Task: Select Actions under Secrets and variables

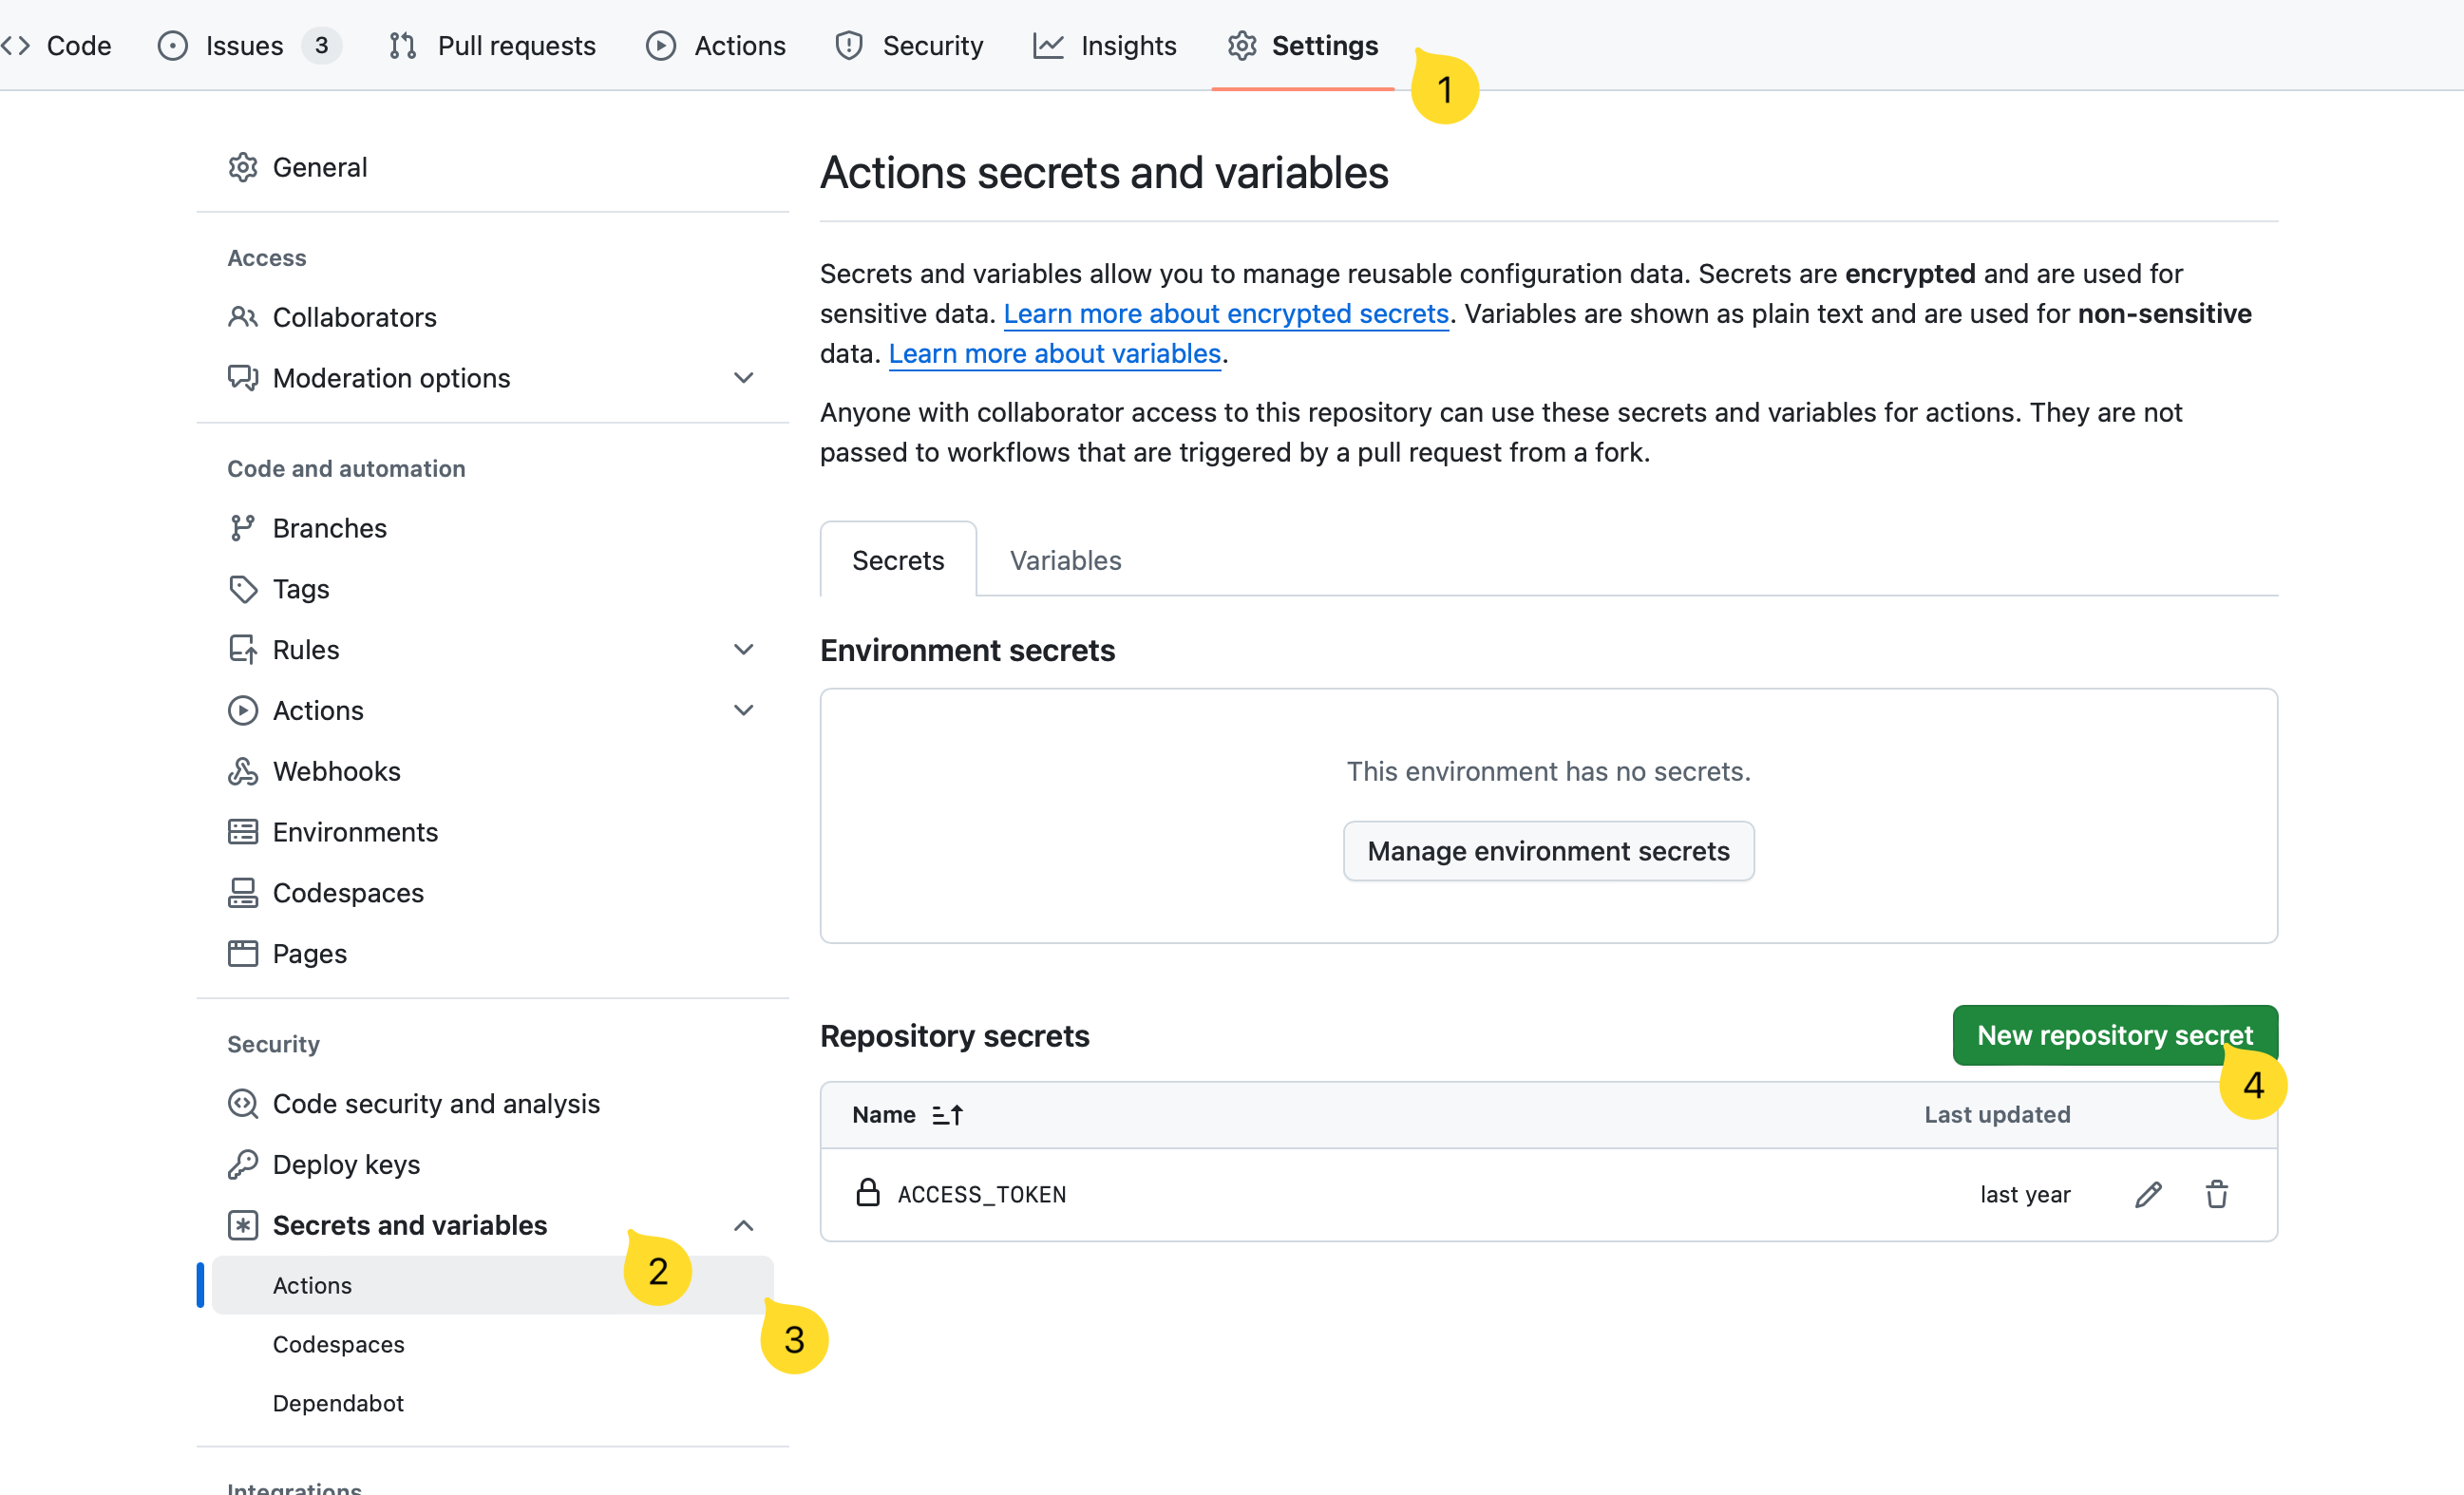Action: (x=492, y=1285)
